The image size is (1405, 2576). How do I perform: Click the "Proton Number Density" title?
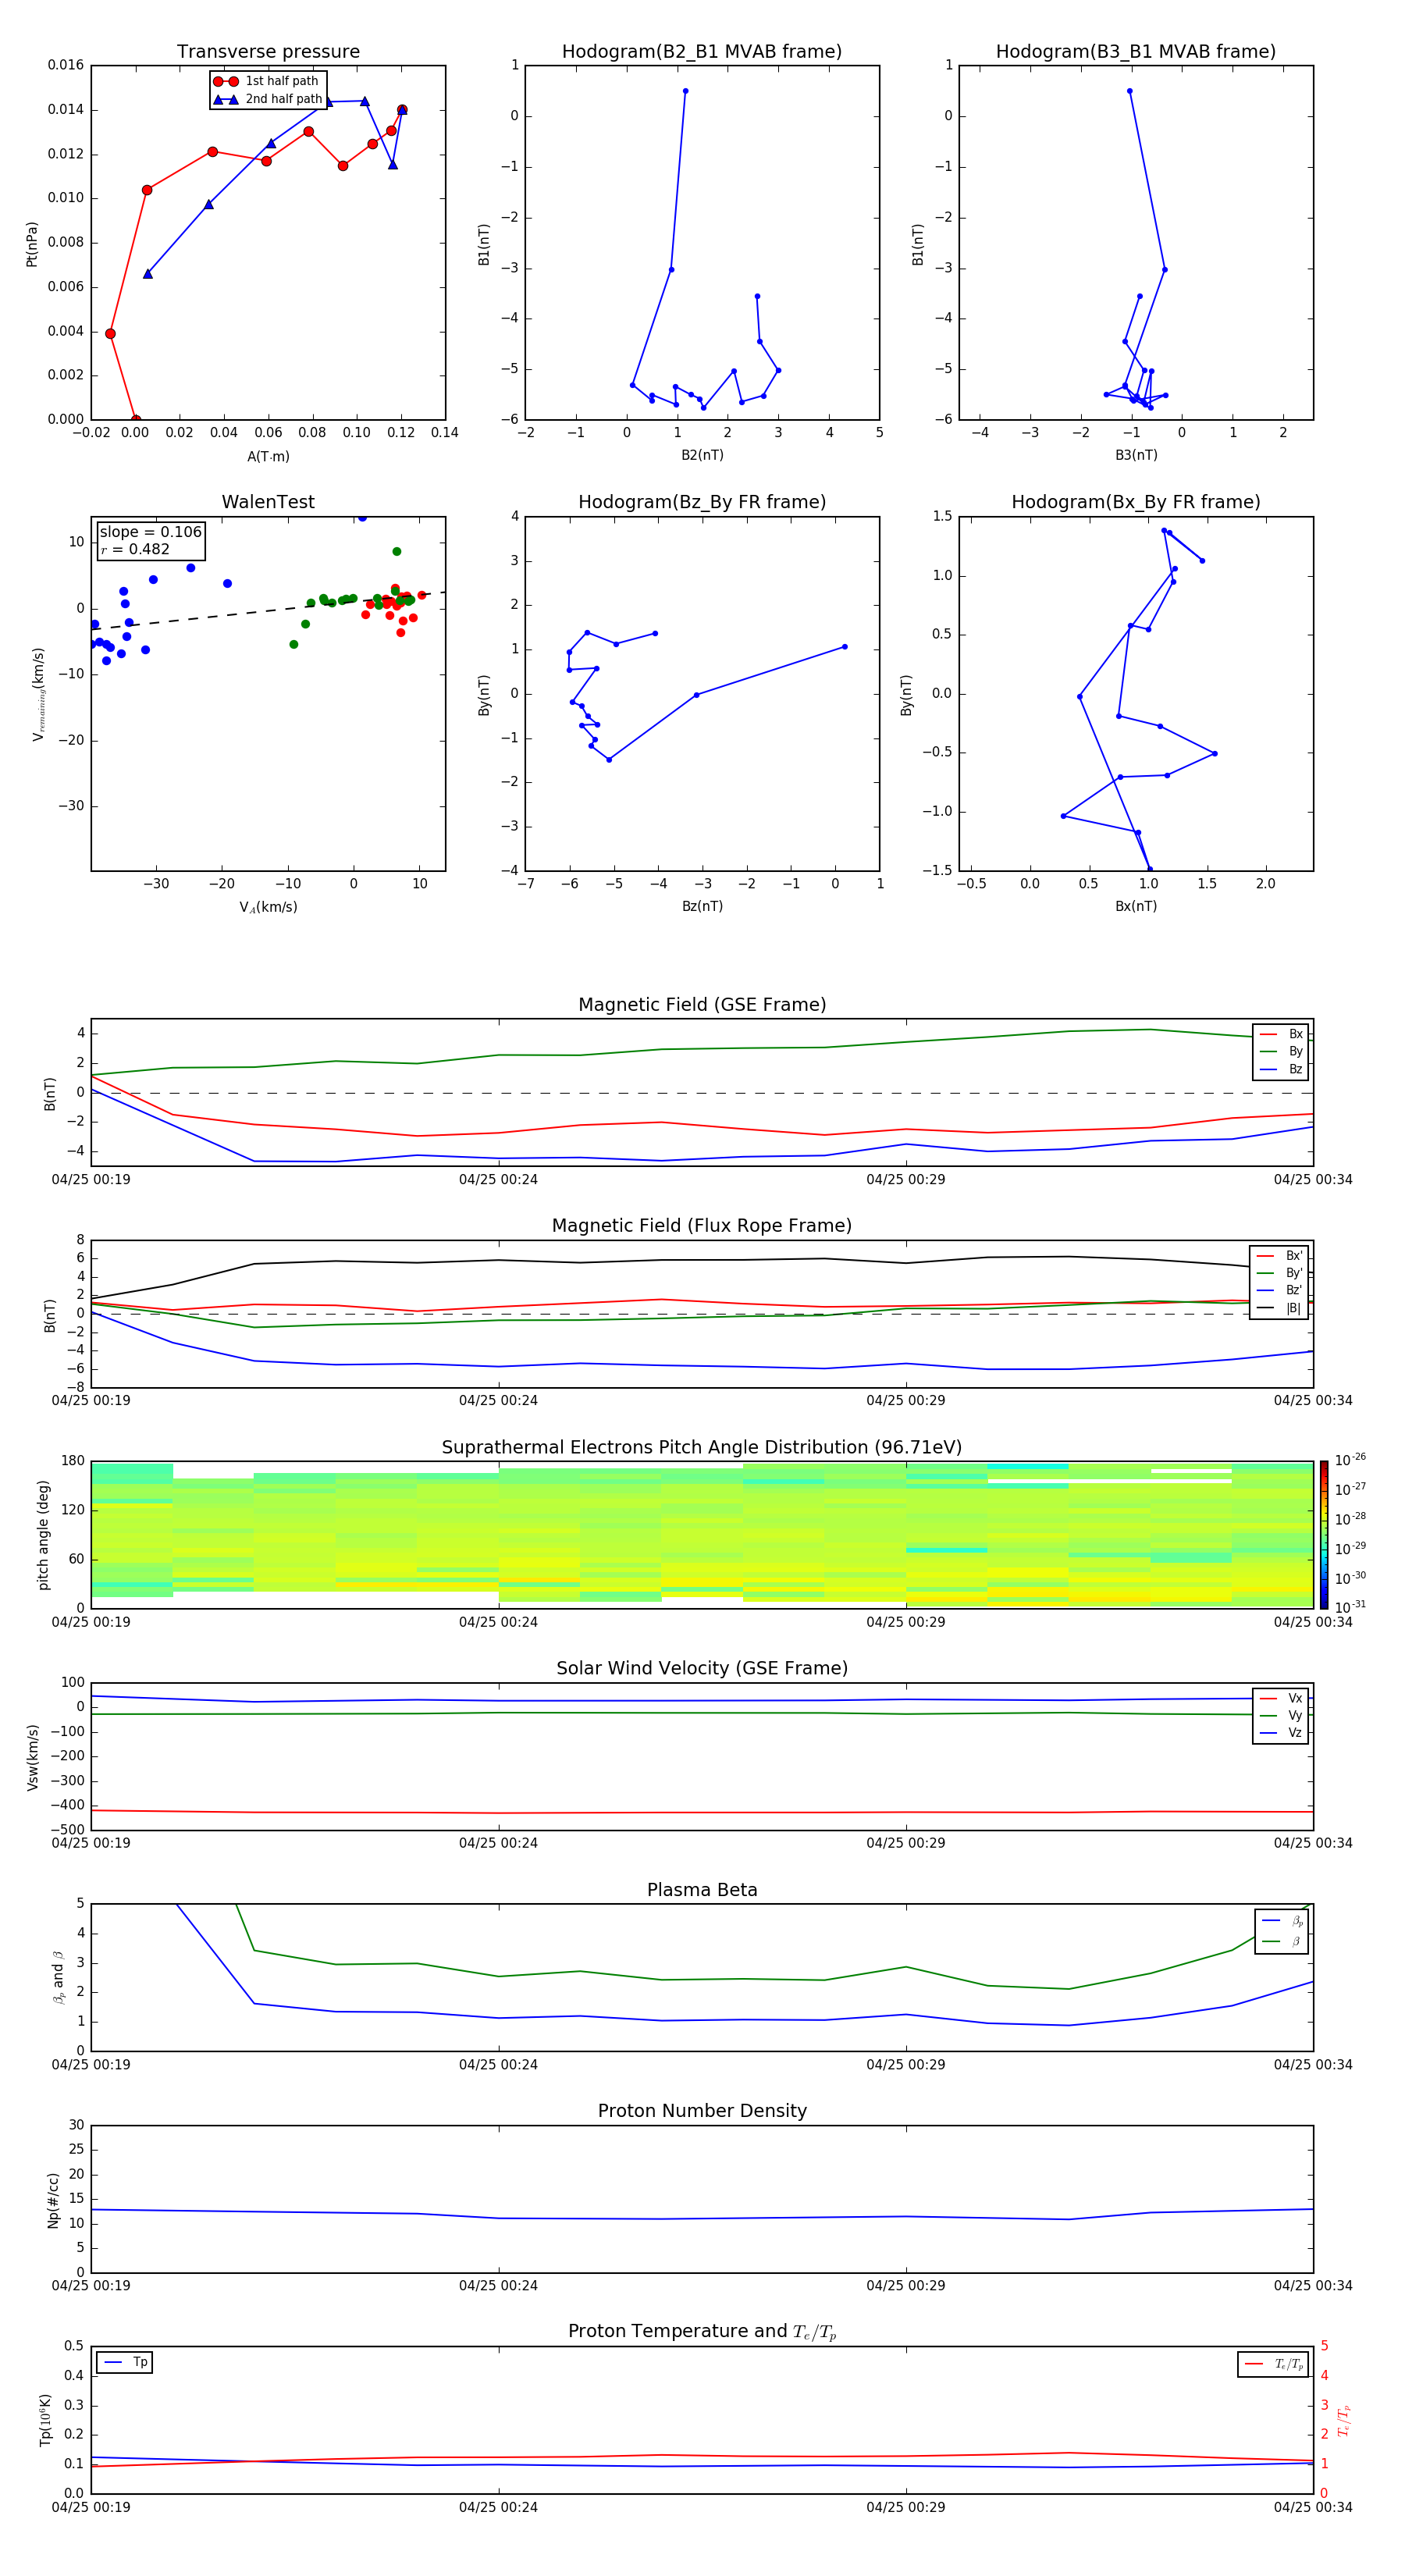click(x=702, y=2111)
